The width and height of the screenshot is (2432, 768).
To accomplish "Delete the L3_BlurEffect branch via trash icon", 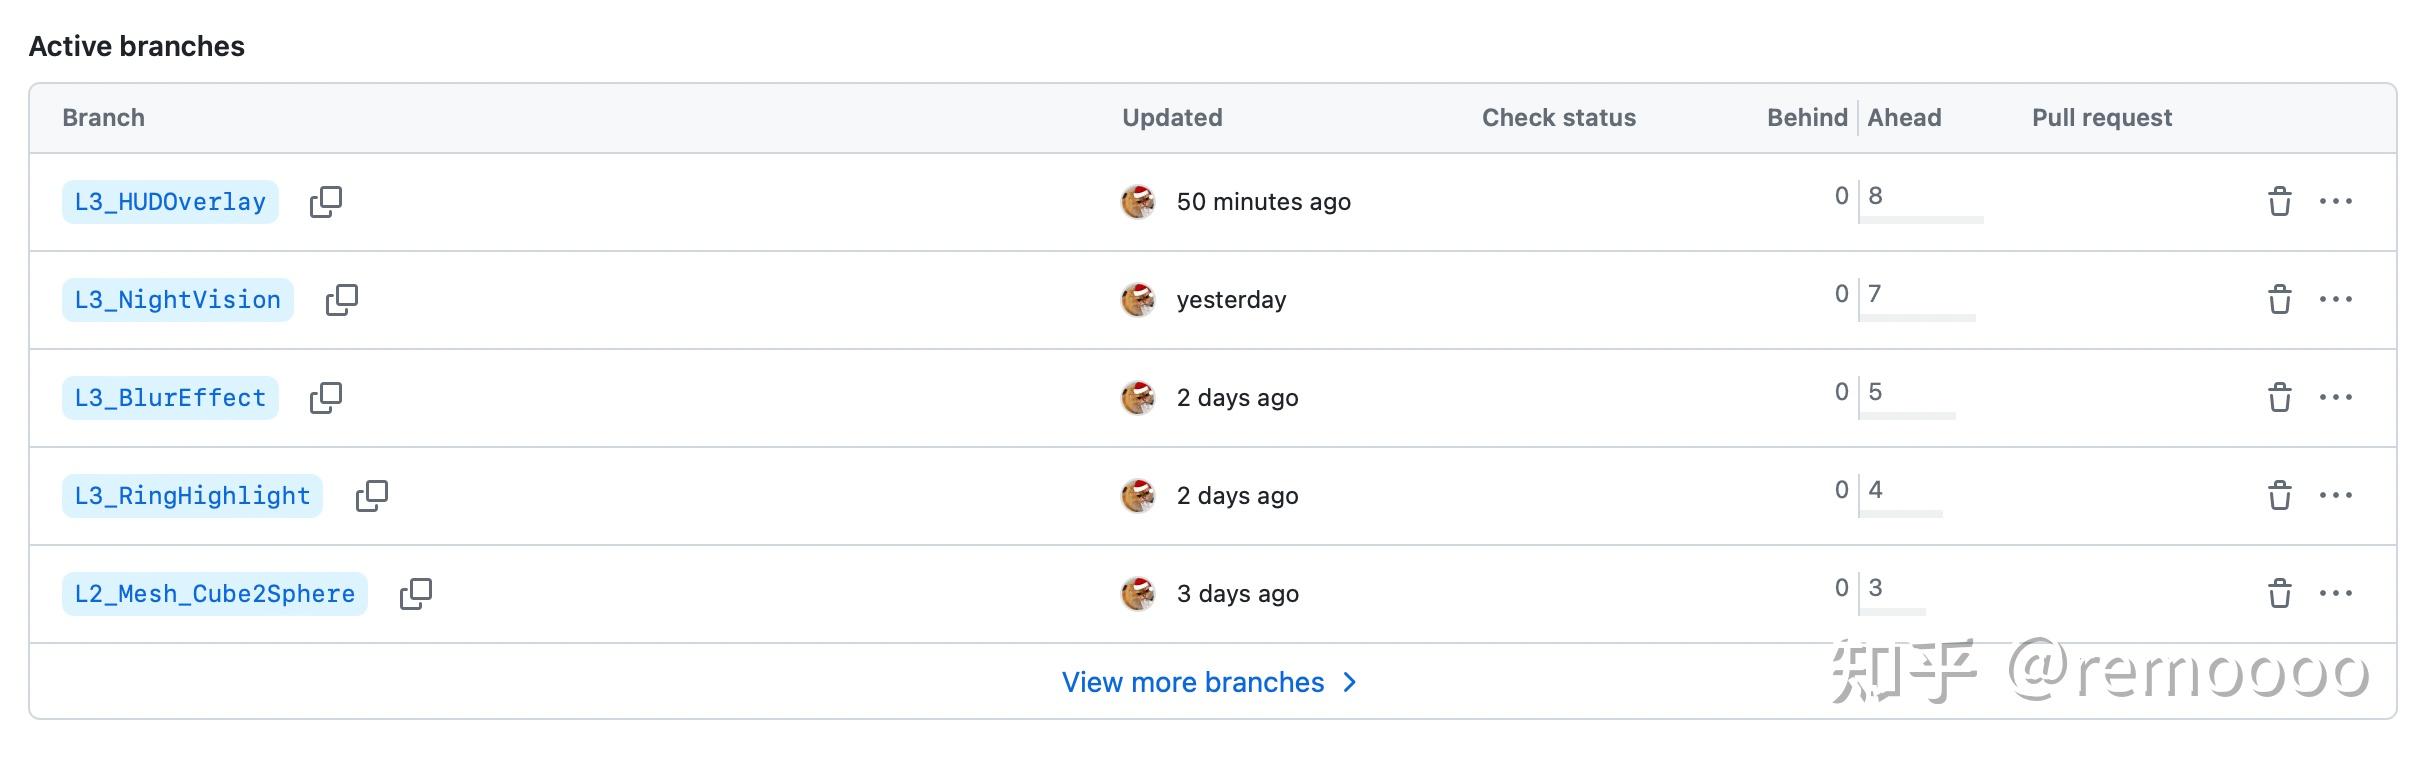I will coord(2279,398).
